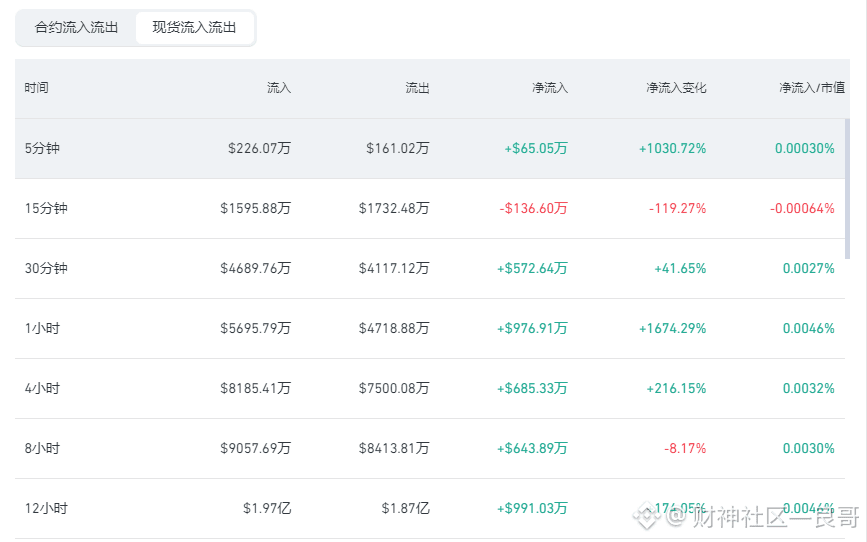Pick the 8小时 row
This screenshot has width=867, height=542.
click(430, 449)
